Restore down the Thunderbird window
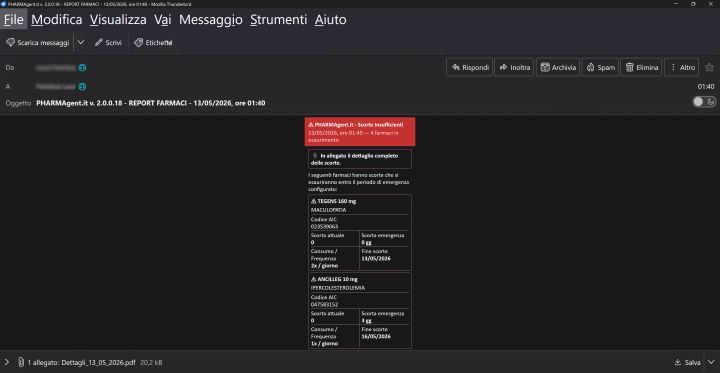720x373 pixels. pyautogui.click(x=693, y=4)
